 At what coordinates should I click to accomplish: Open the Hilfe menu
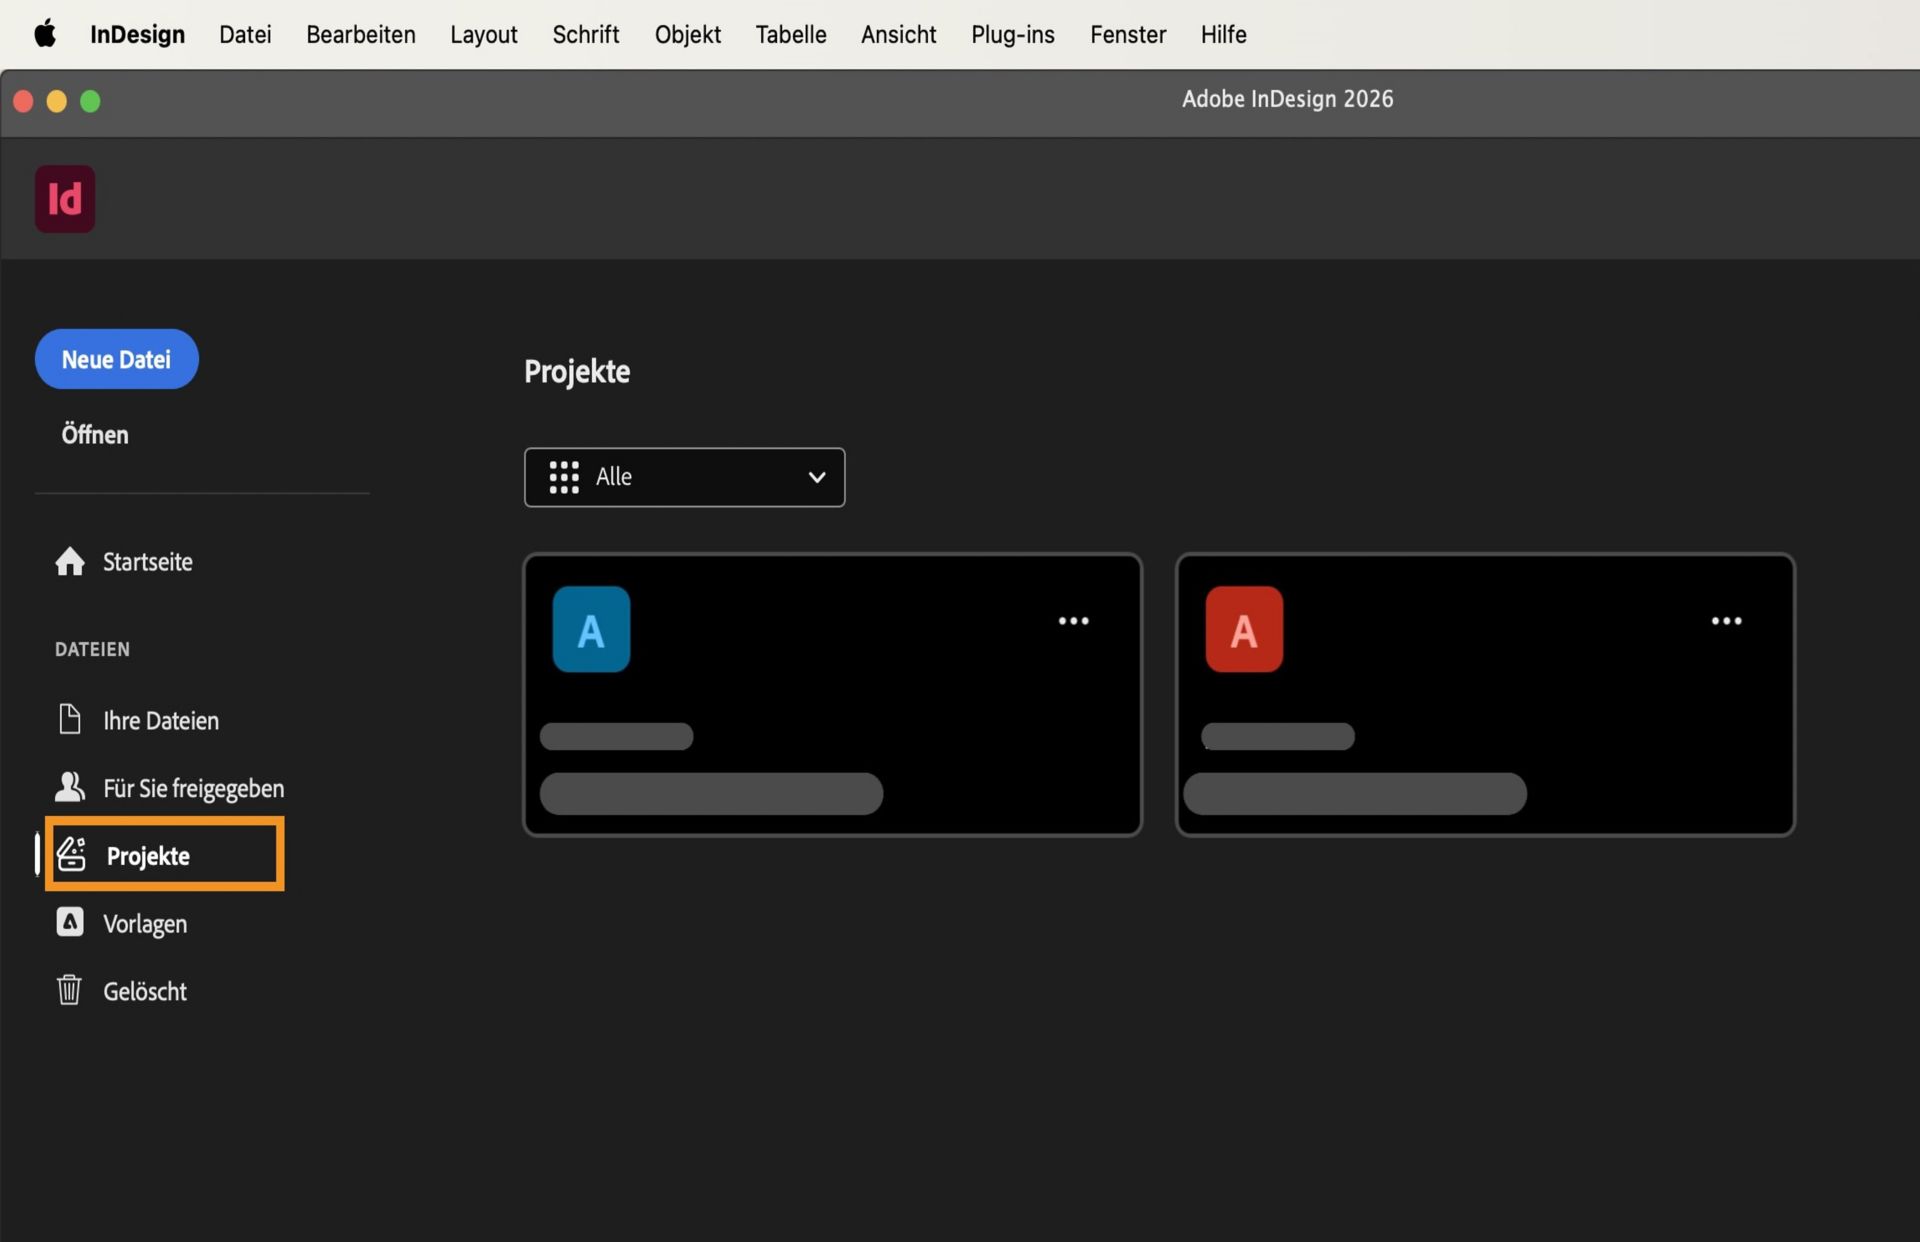click(x=1223, y=33)
